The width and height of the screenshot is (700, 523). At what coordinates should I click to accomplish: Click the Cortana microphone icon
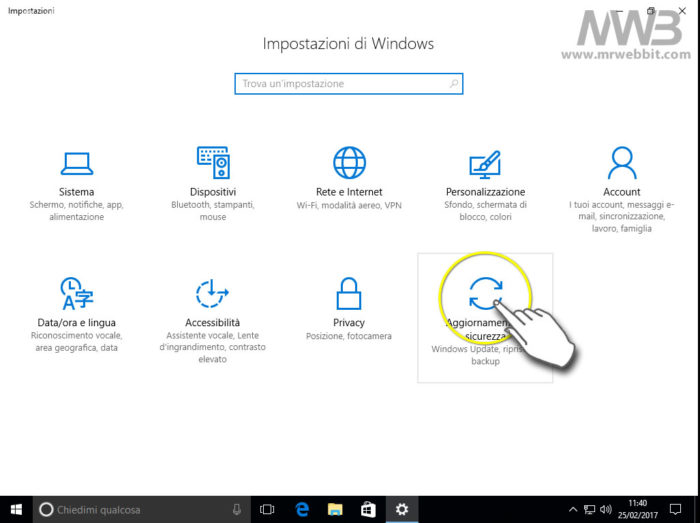237,510
